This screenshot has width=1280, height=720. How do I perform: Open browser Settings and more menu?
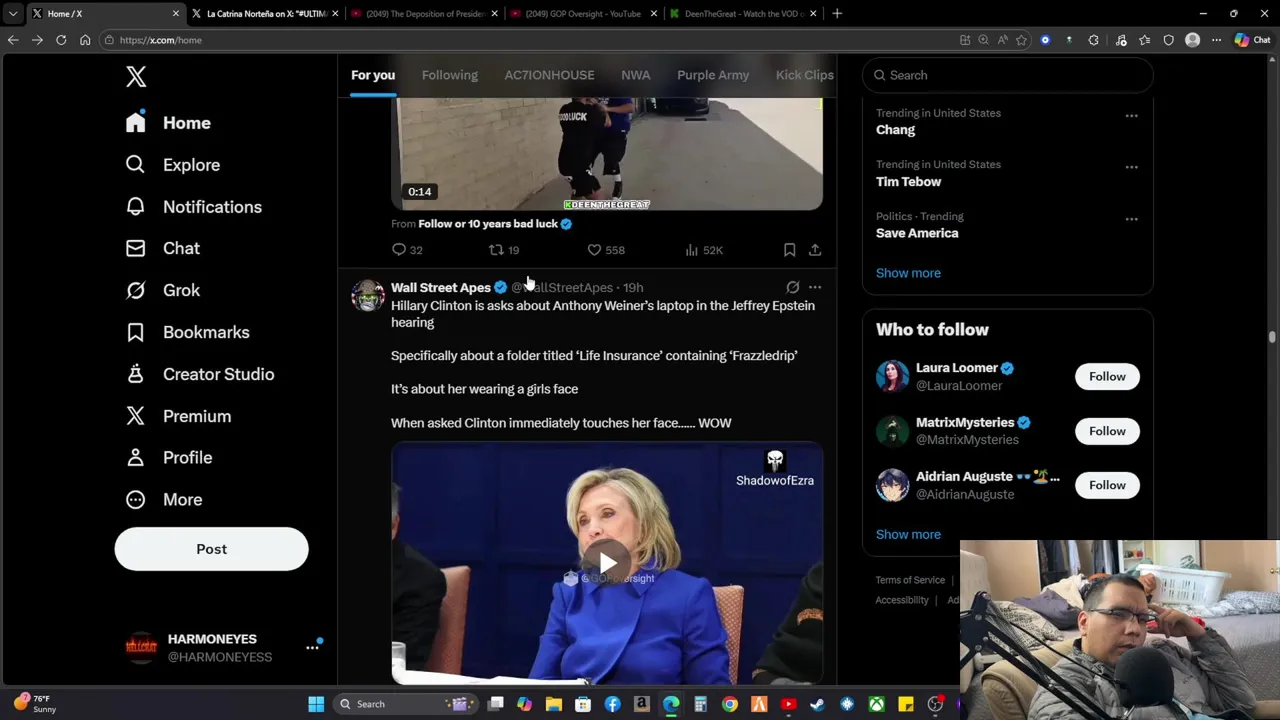click(1216, 40)
